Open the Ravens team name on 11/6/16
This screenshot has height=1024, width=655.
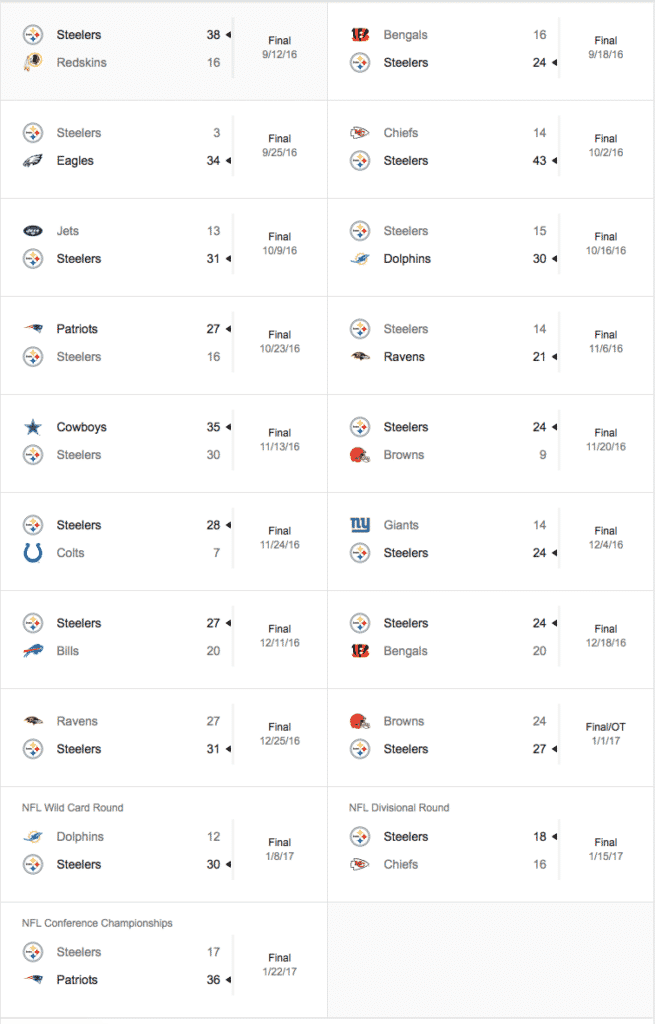coord(404,357)
